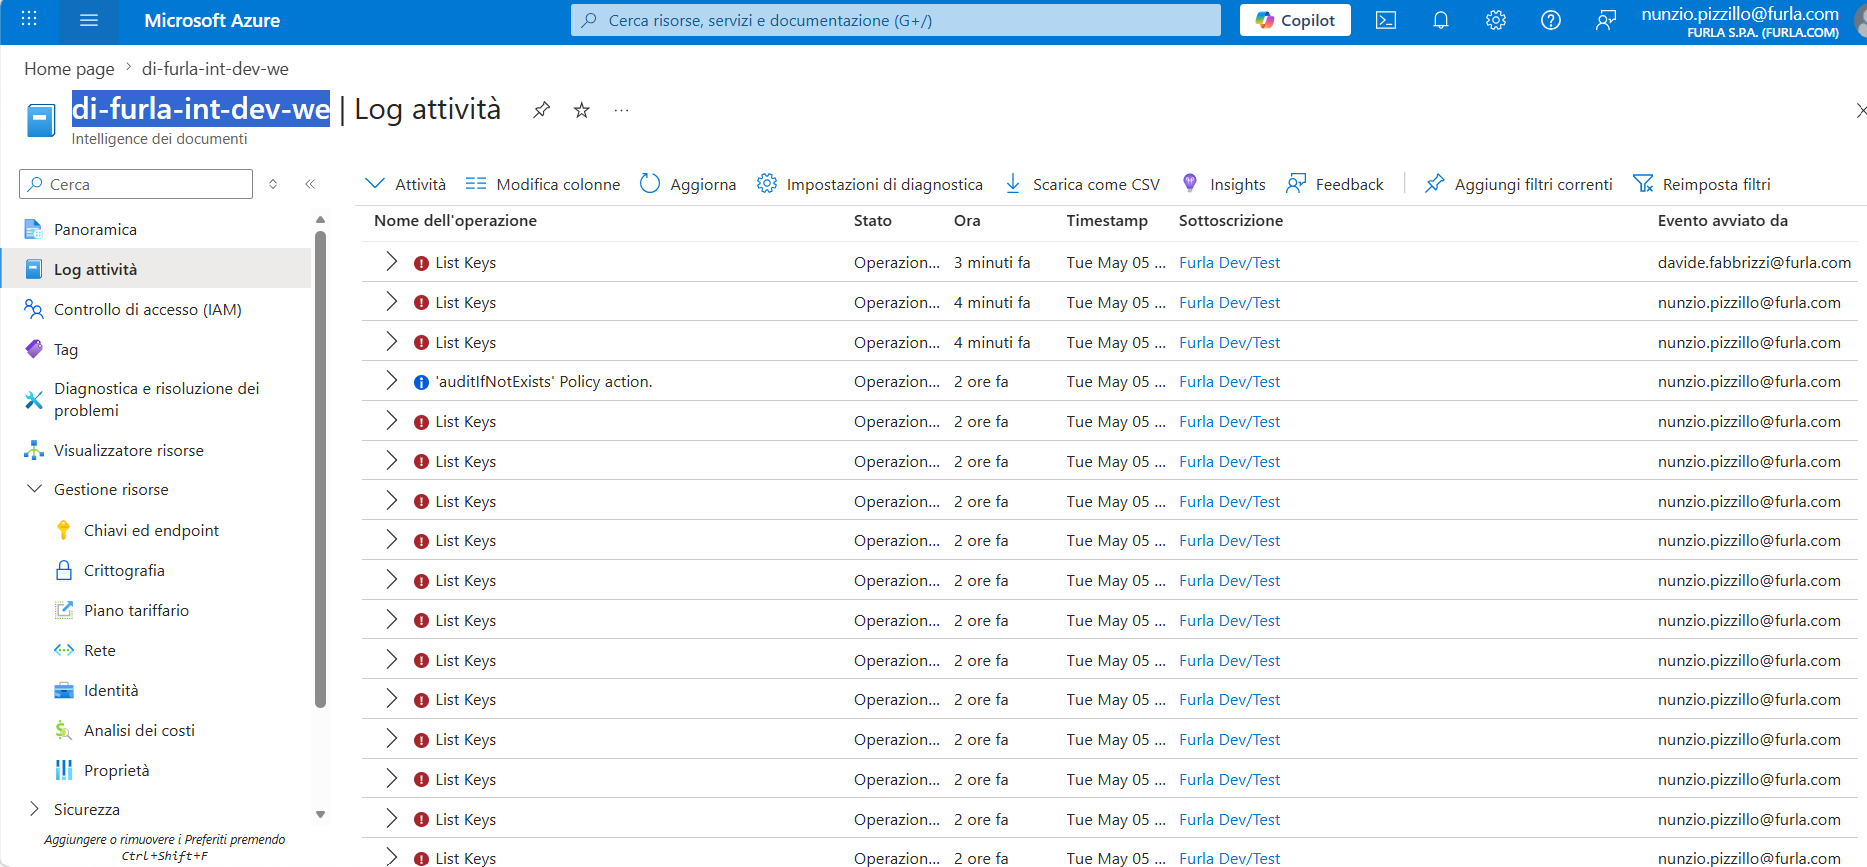
Task: Click the side menu vertical scrollbar
Action: [320, 469]
